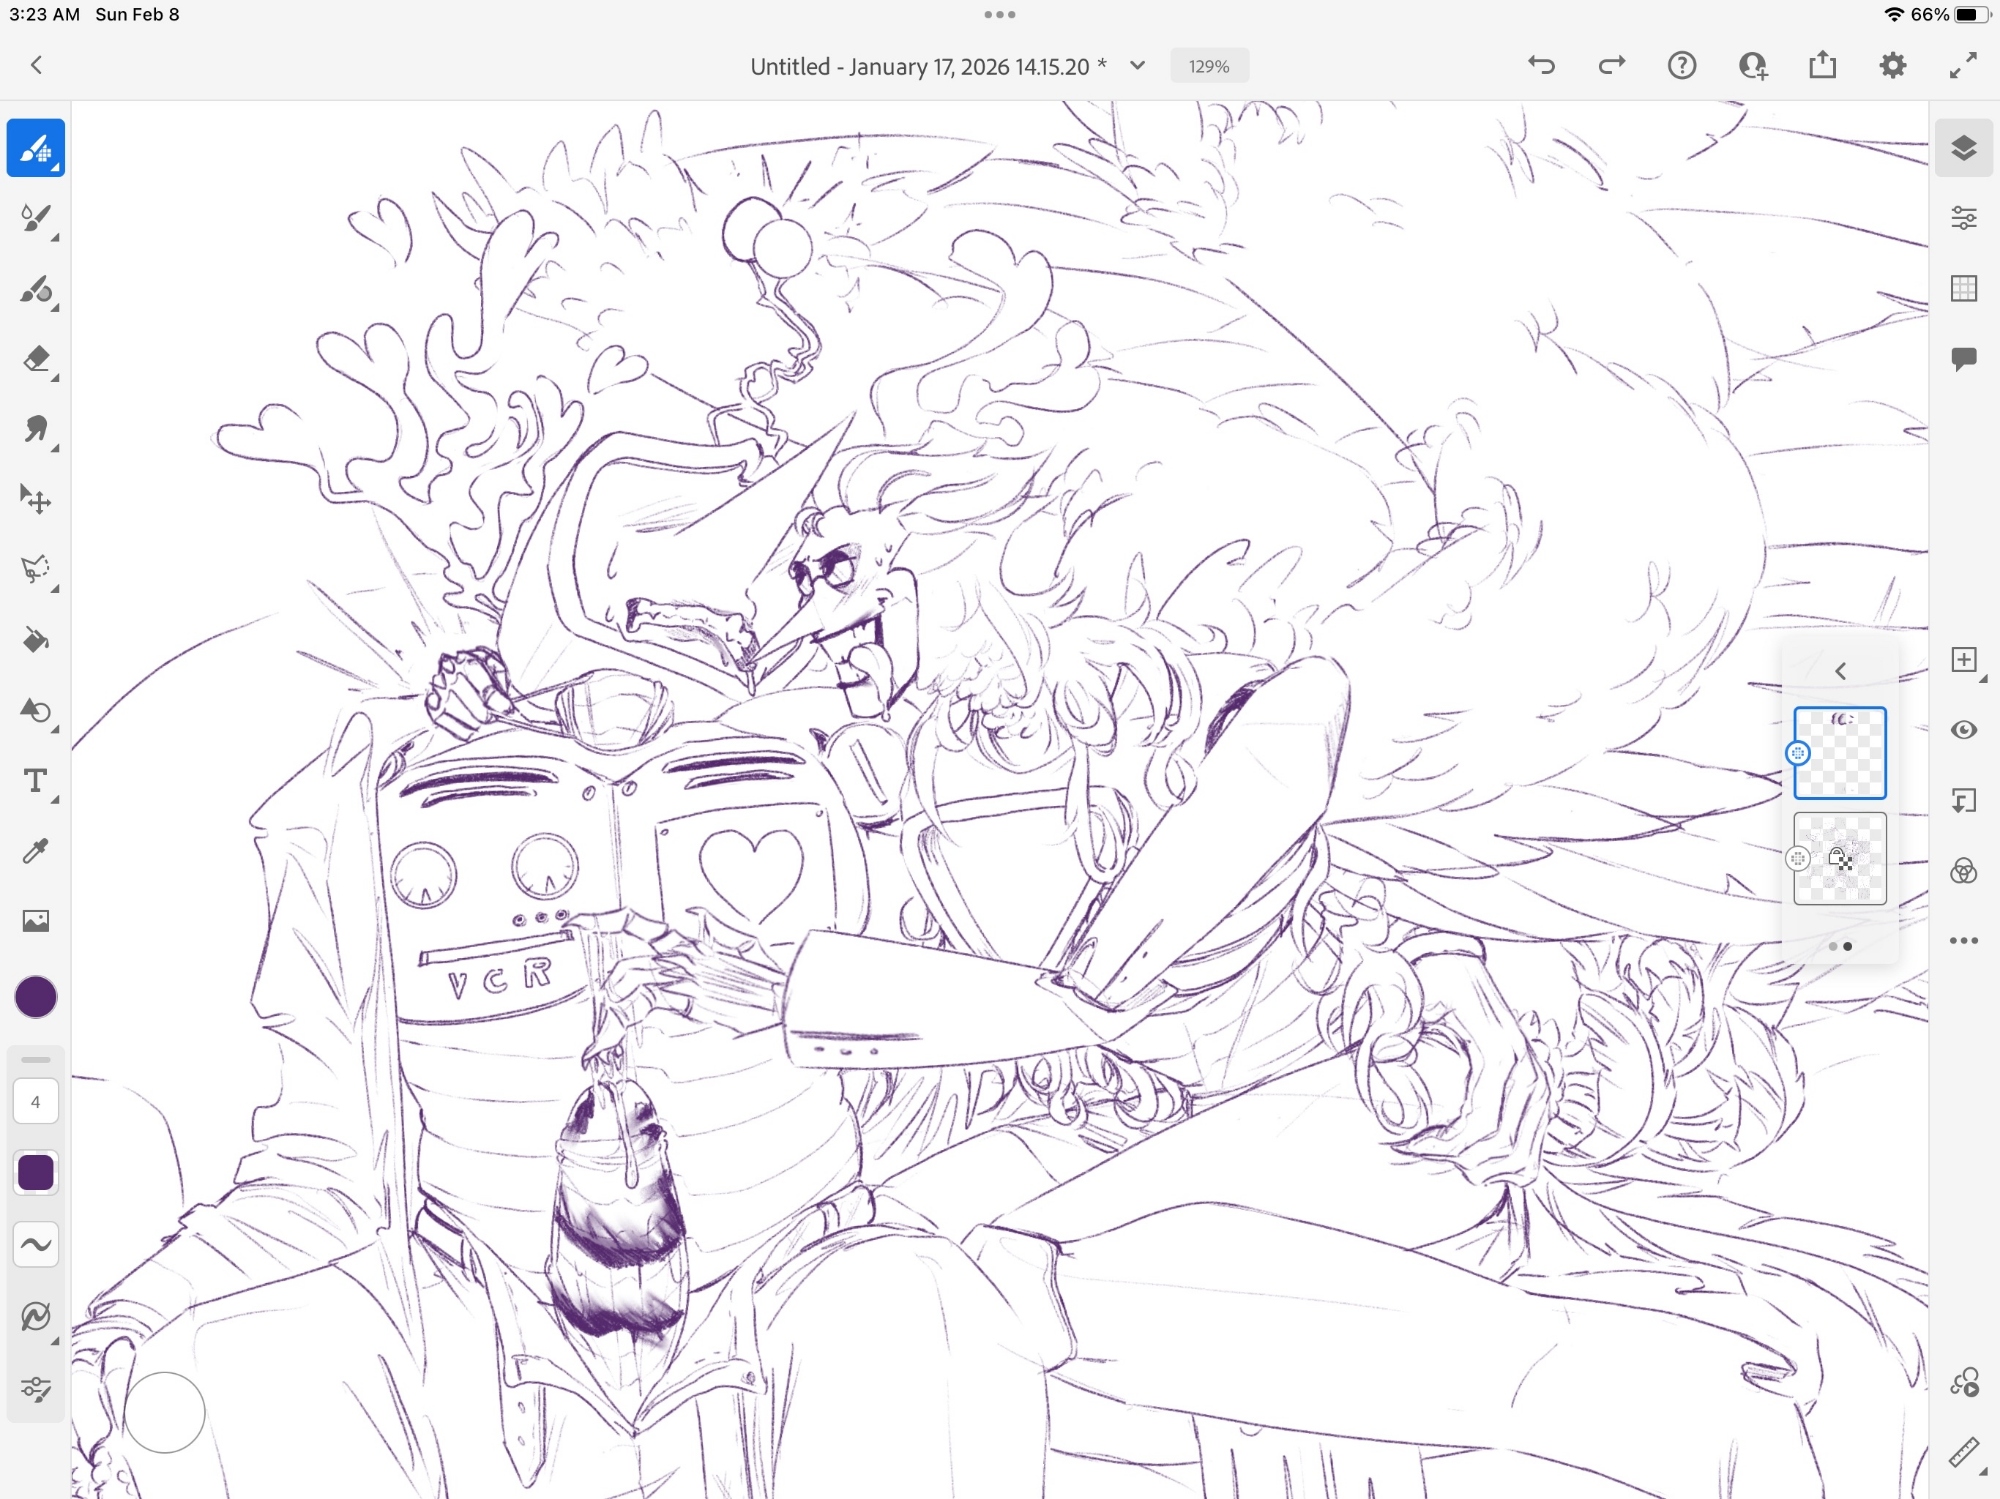The image size is (2000, 1499).
Task: Toggle the Layers panel button
Action: coord(1964,148)
